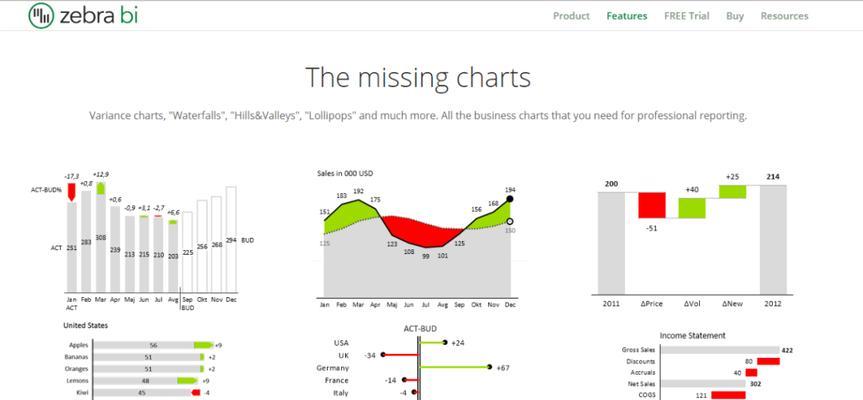Click the hollow December budget marker
This screenshot has height=400, width=863.
click(510, 221)
